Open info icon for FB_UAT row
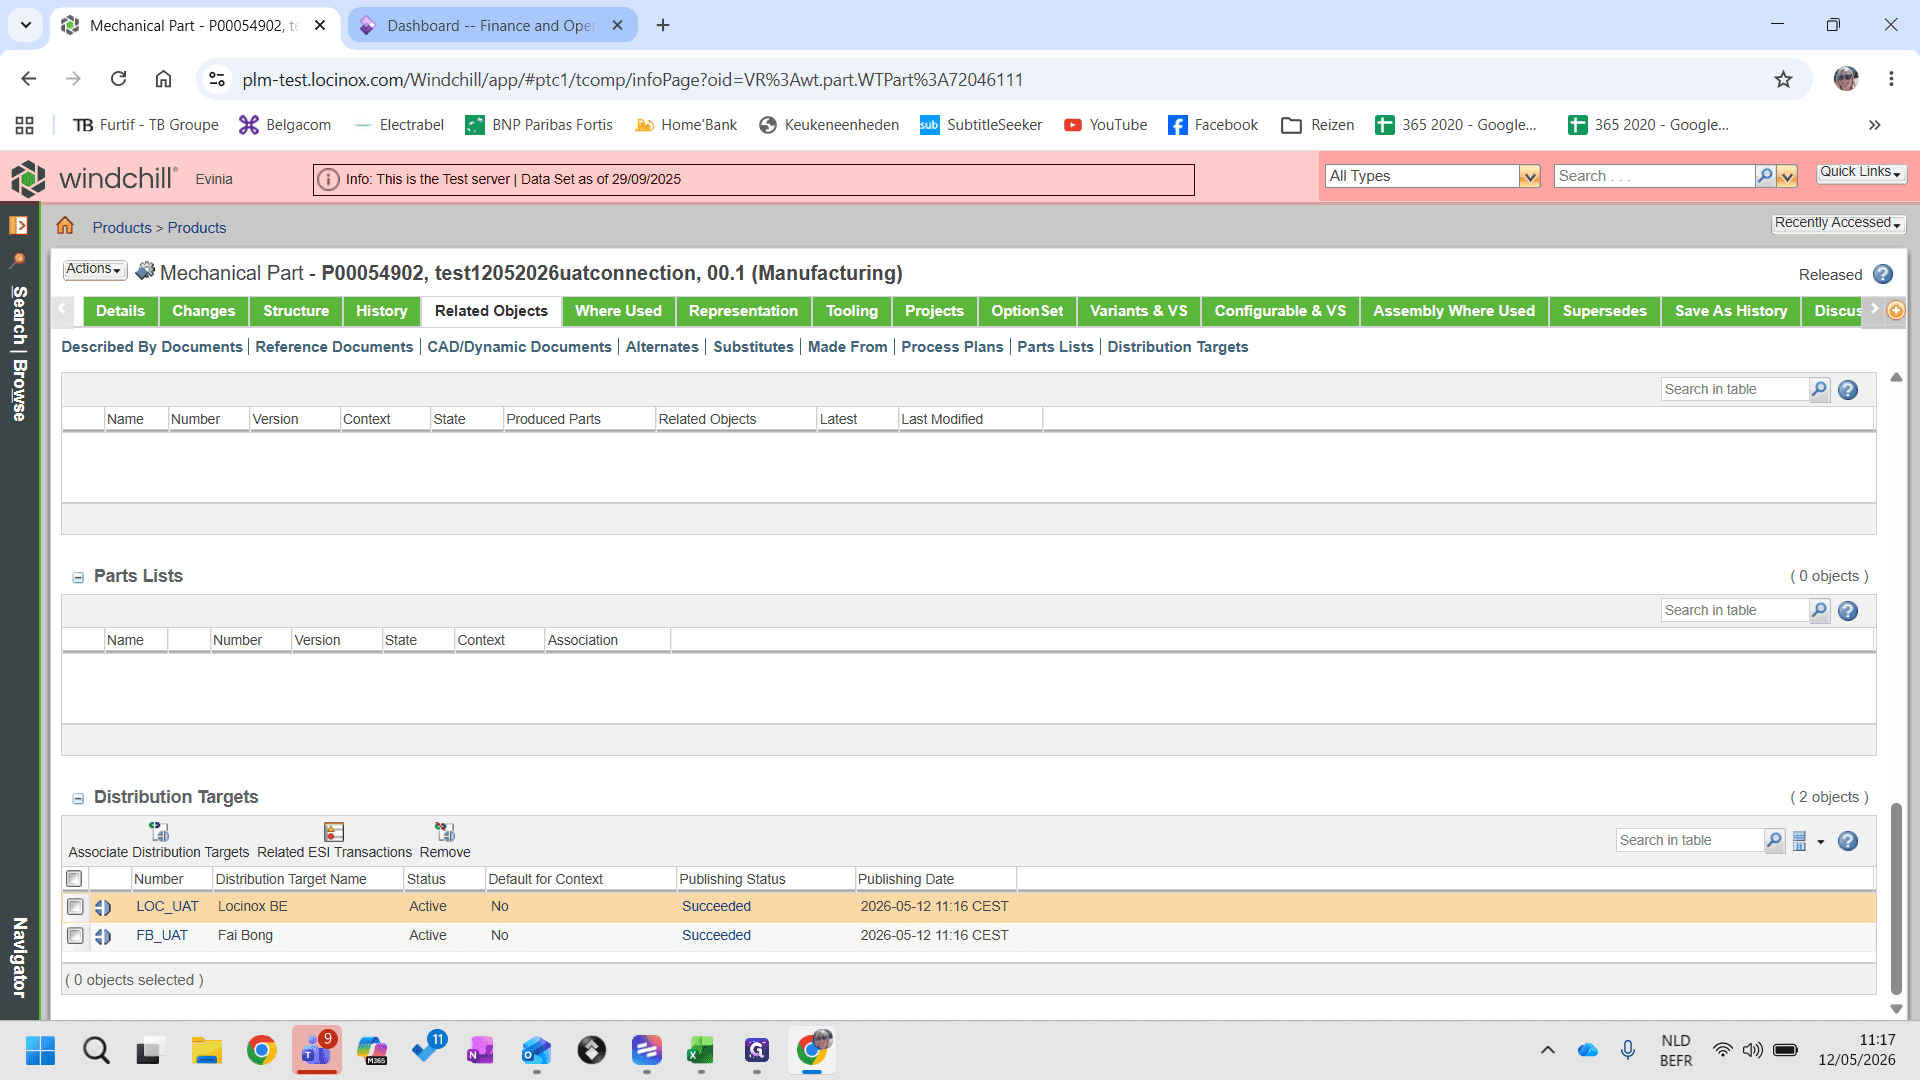The width and height of the screenshot is (1920, 1080). coord(103,937)
